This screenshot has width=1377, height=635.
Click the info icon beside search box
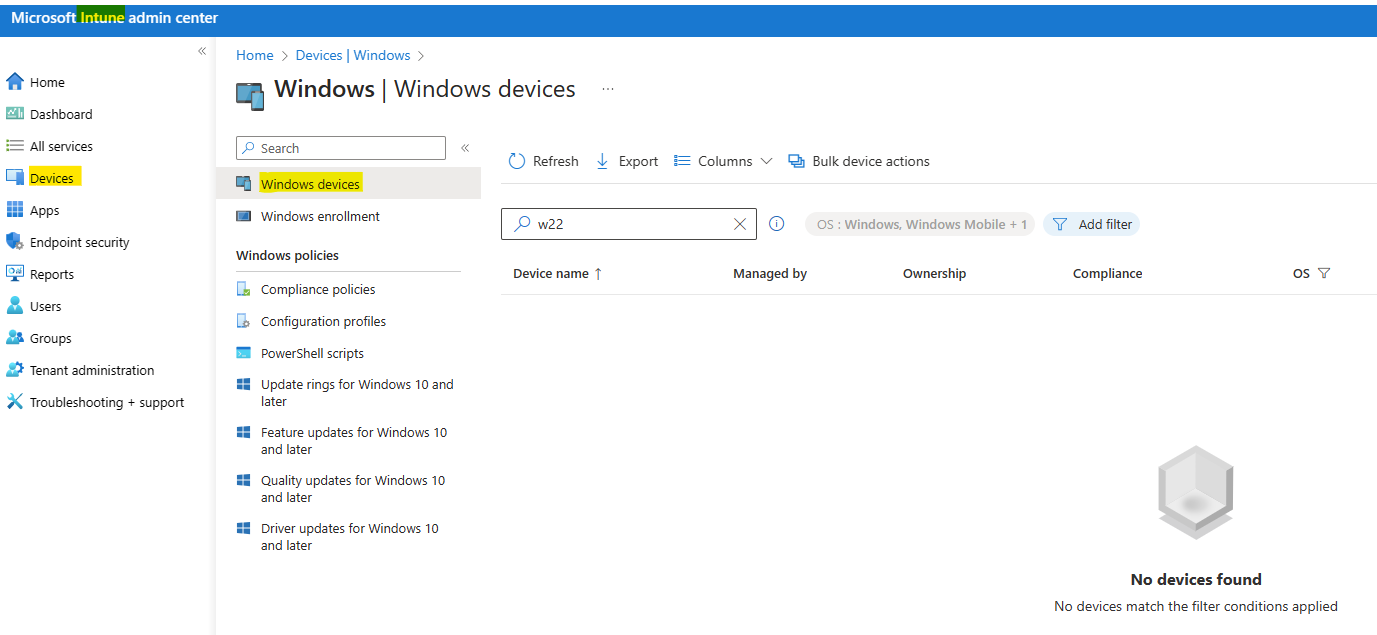coord(776,224)
